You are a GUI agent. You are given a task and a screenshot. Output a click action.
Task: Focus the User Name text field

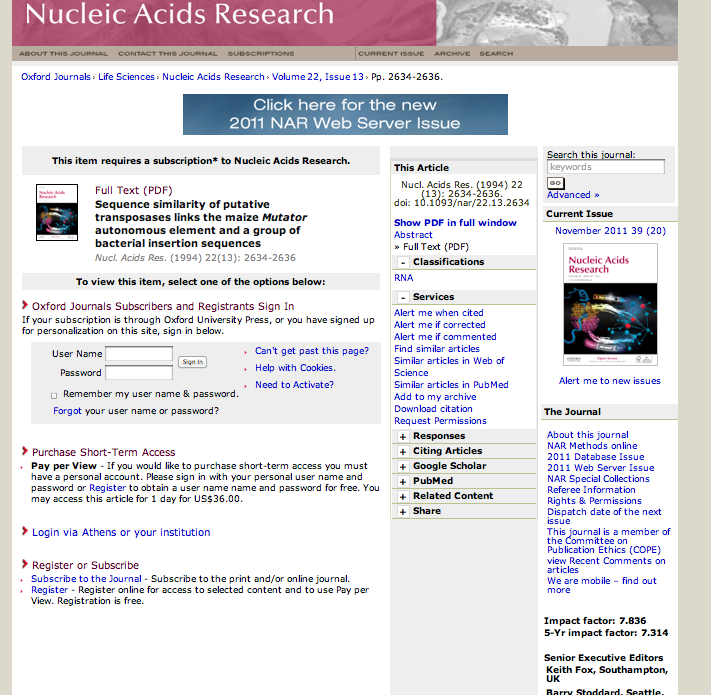coord(139,353)
